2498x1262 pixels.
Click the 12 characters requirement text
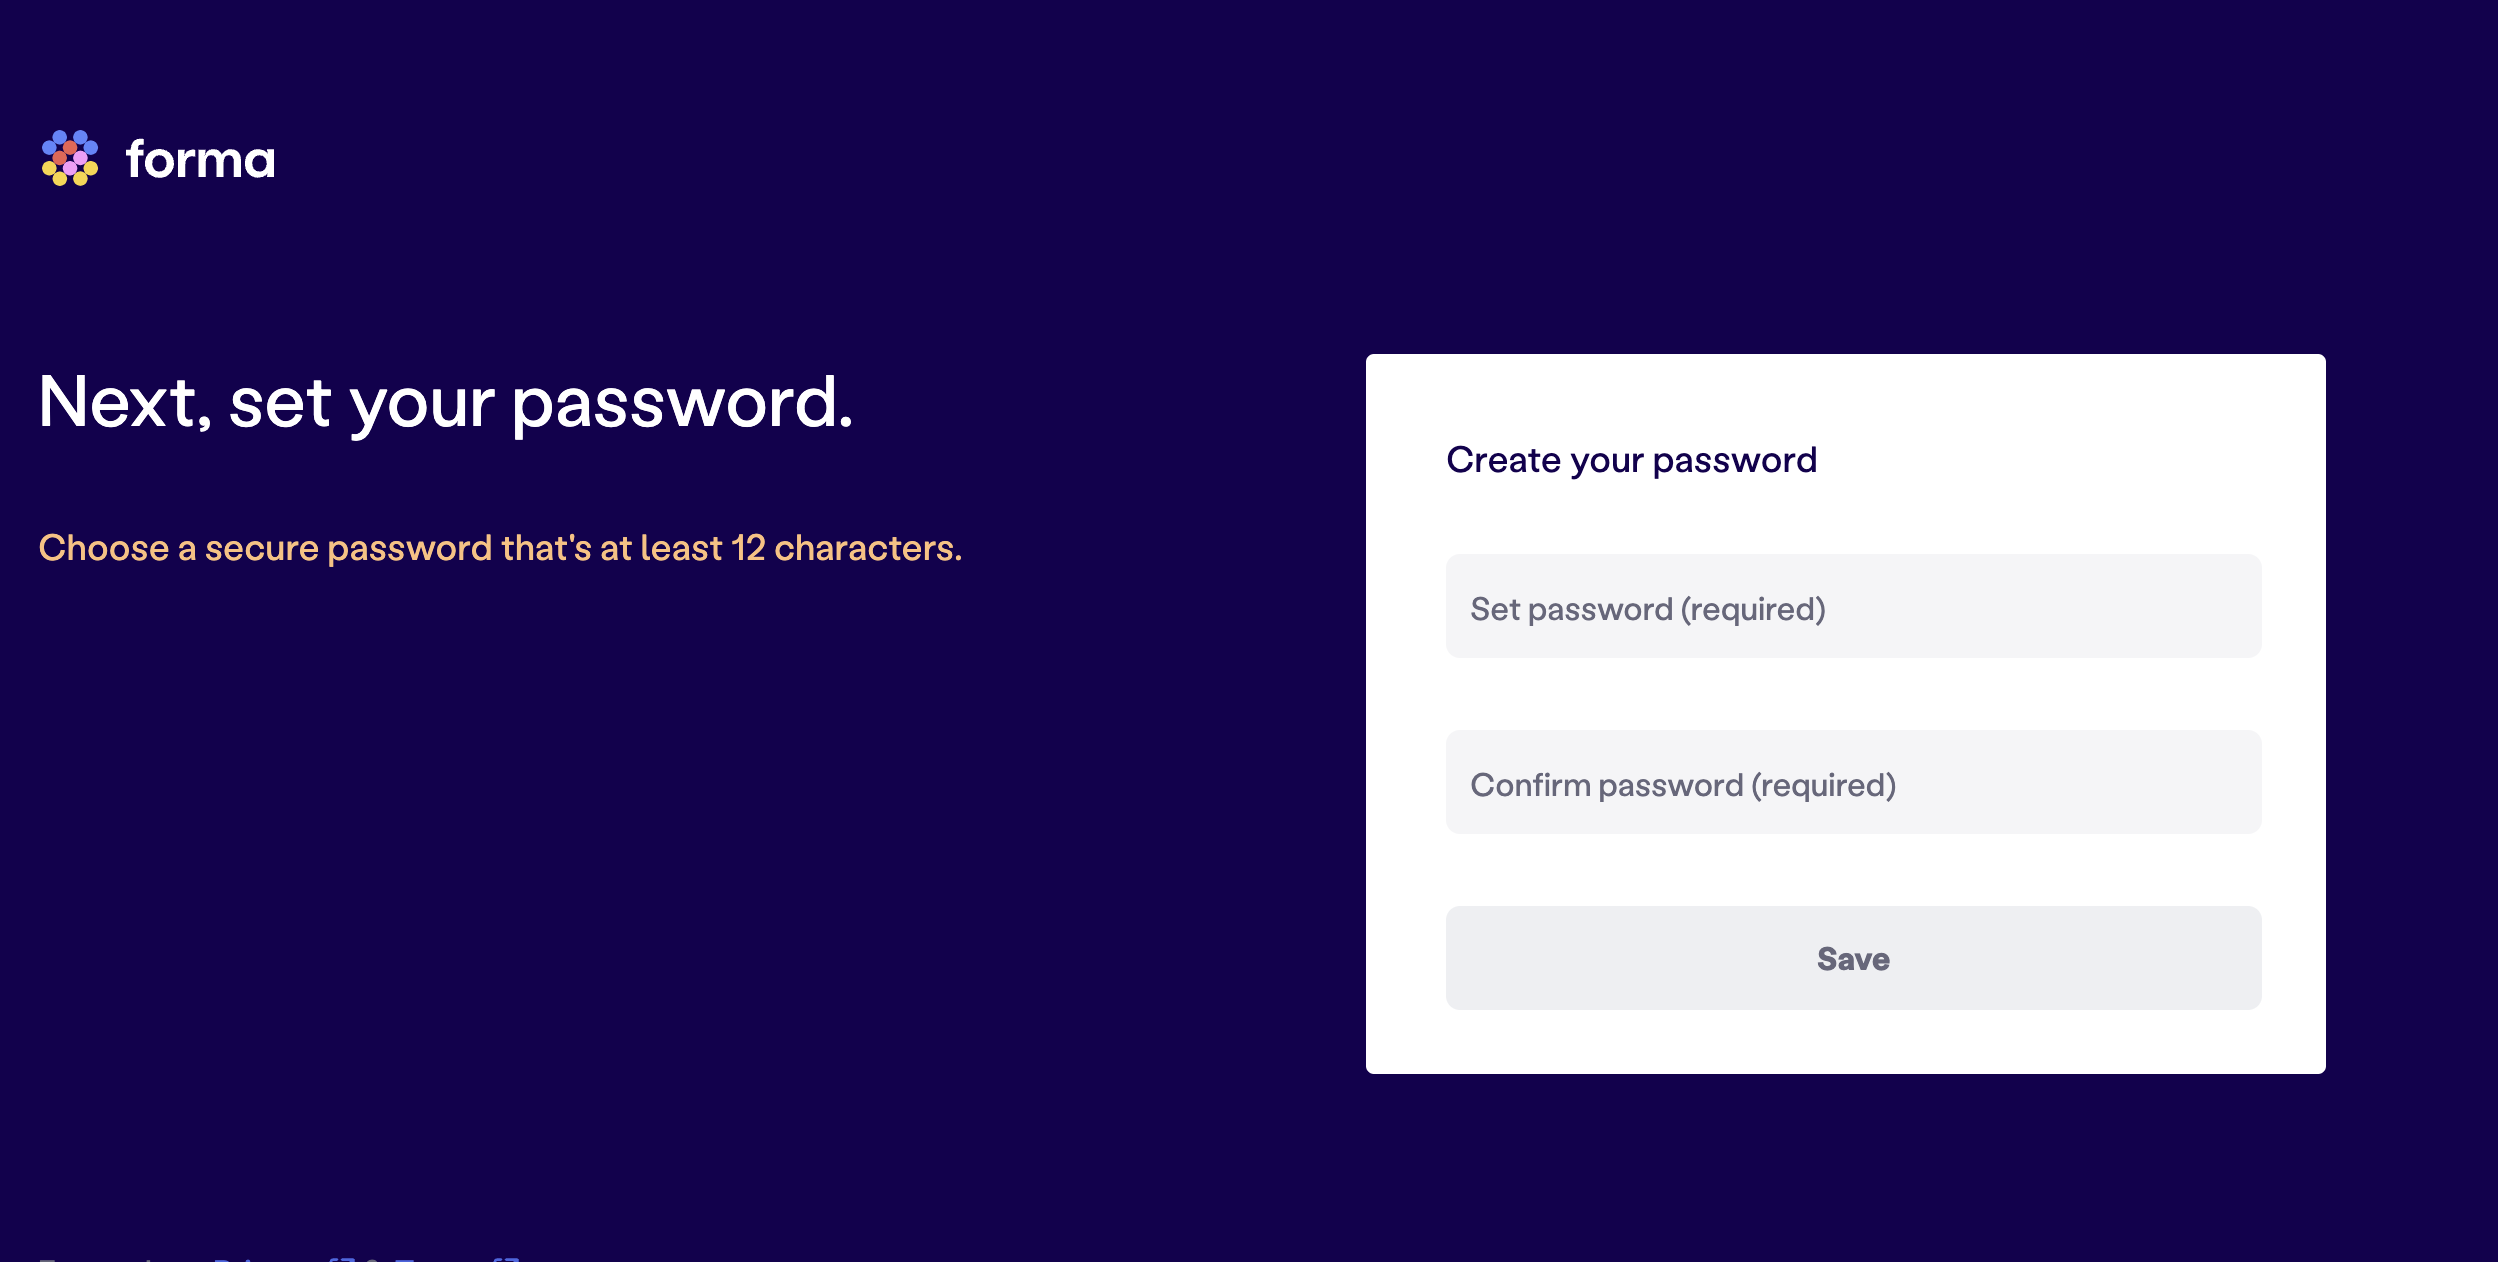point(846,548)
